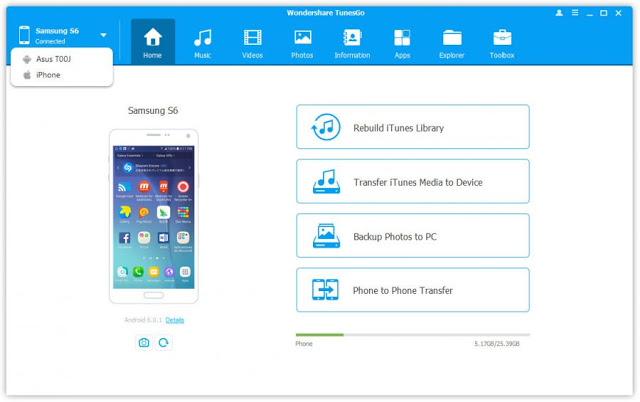The width and height of the screenshot is (640, 402).
Task: Switch to the Music tab
Action: point(202,42)
